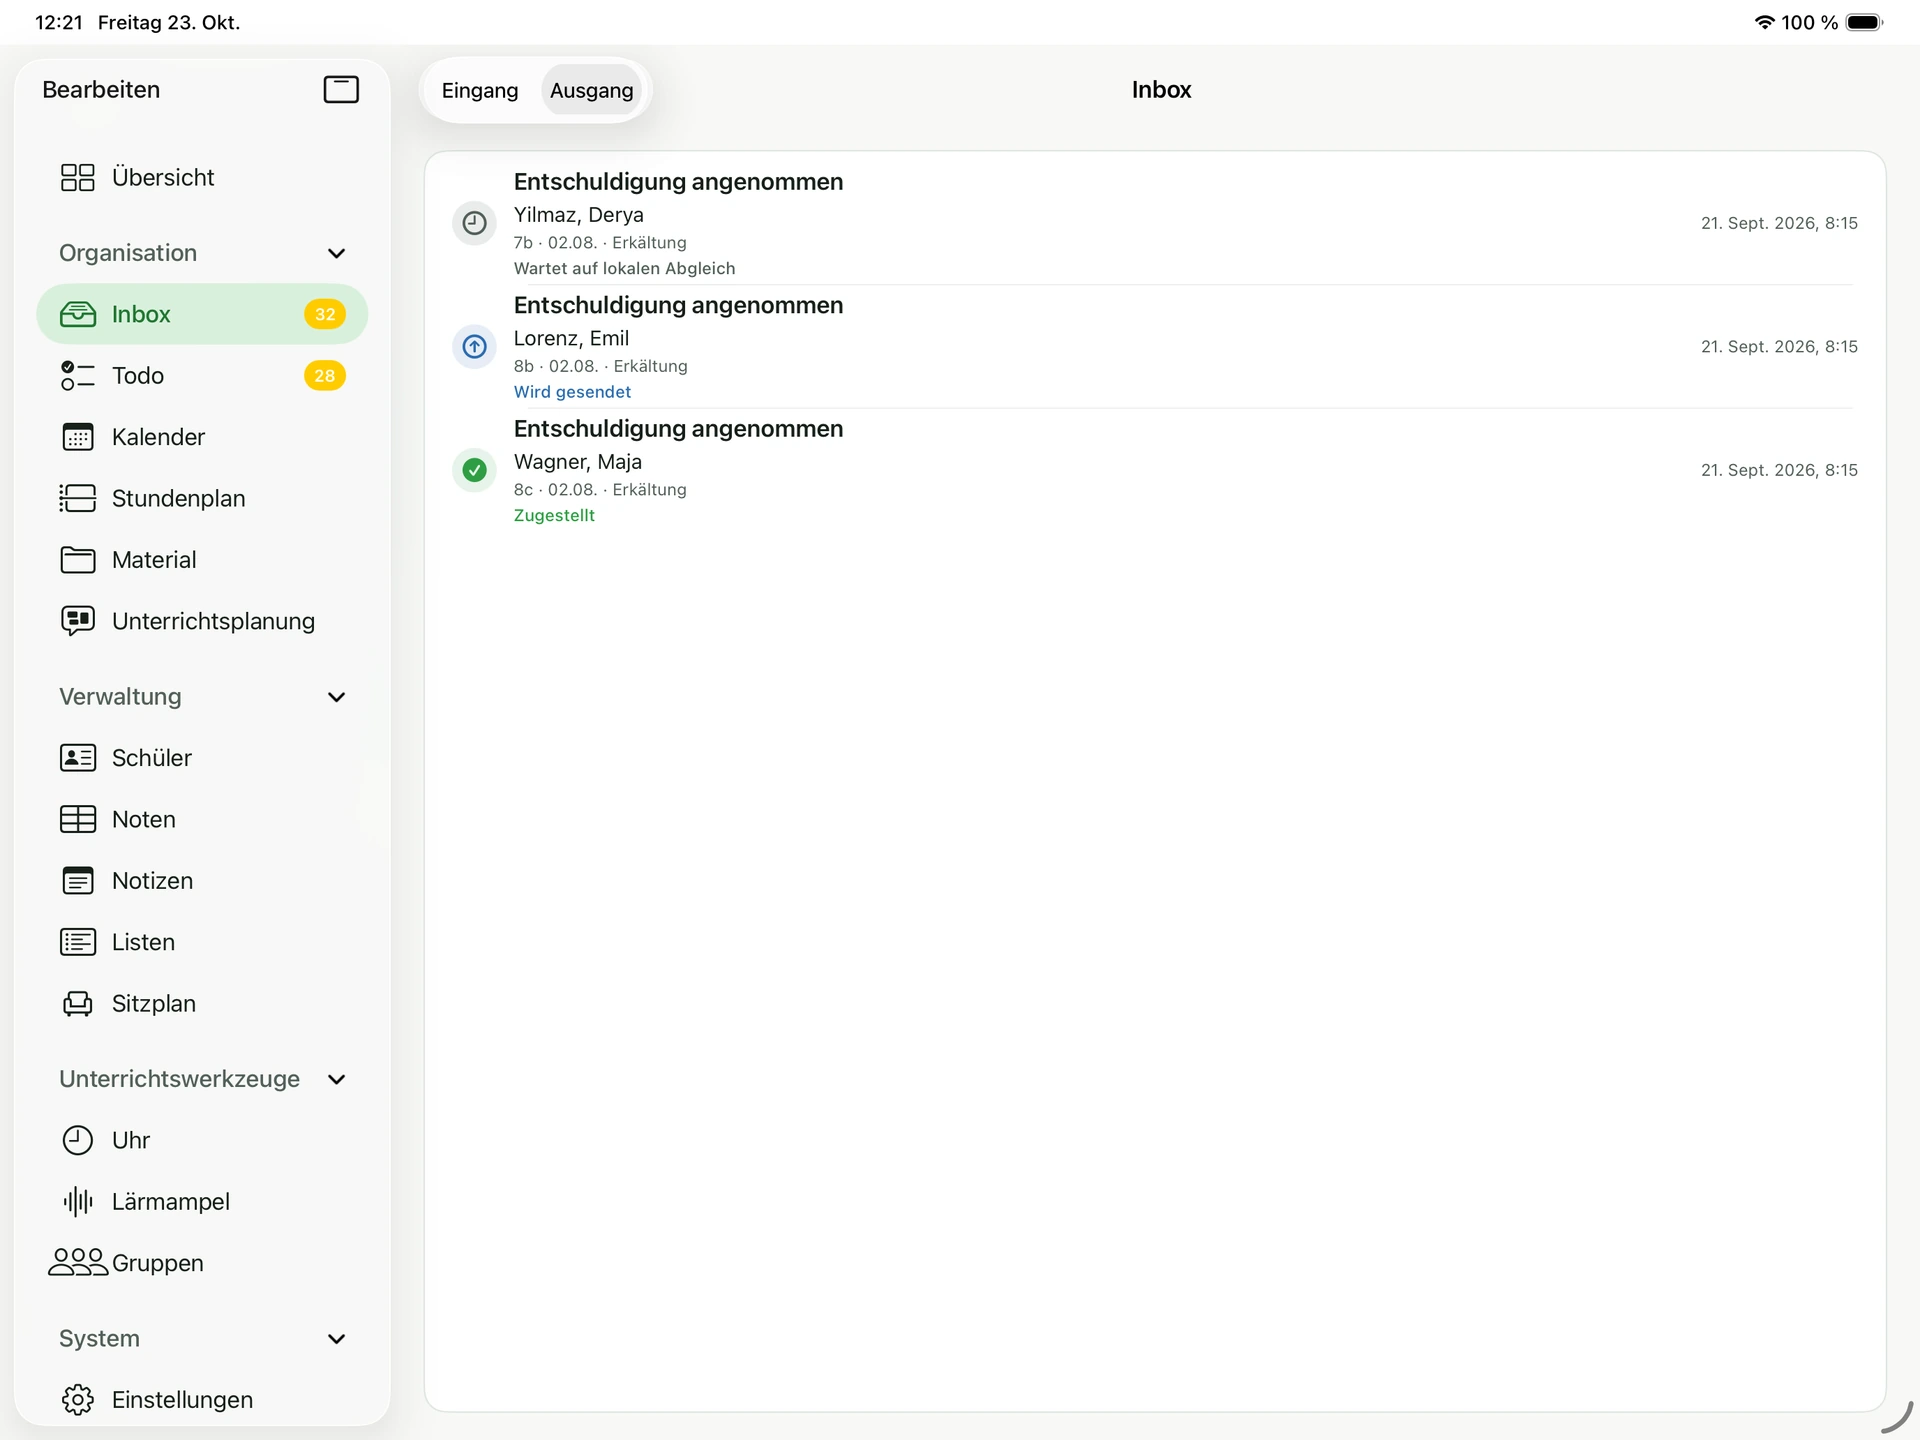The width and height of the screenshot is (1920, 1440).
Task: Click the 'Zugestellt' status text
Action: tap(554, 516)
